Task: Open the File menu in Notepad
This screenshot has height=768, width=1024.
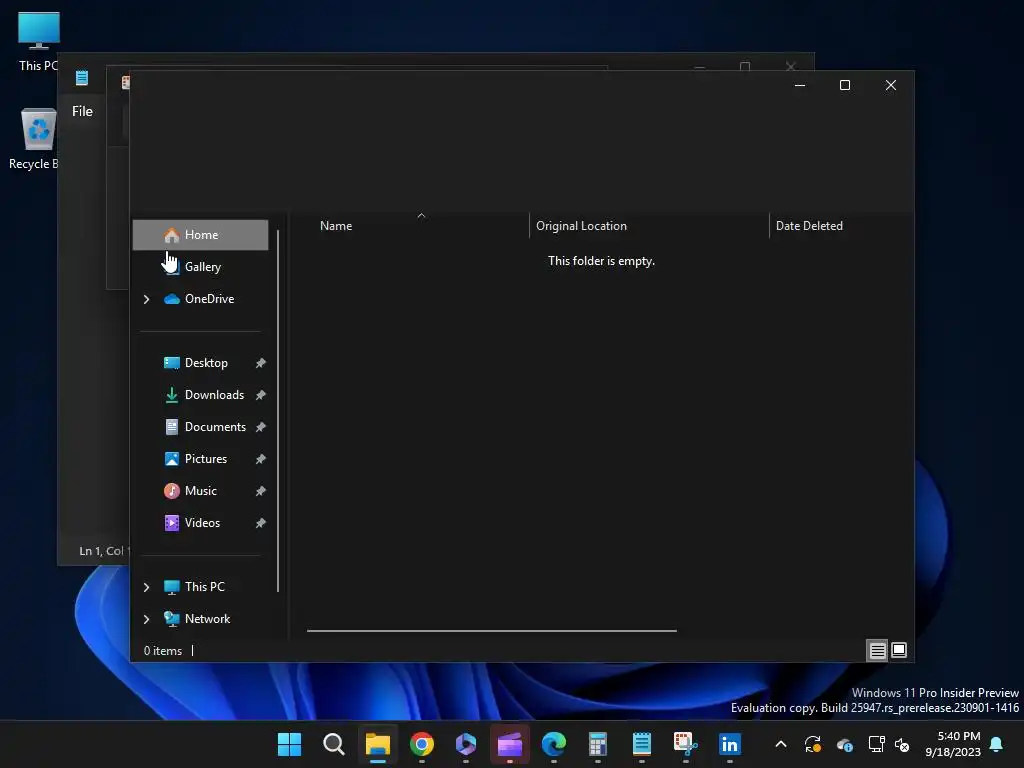Action: pyautogui.click(x=82, y=112)
